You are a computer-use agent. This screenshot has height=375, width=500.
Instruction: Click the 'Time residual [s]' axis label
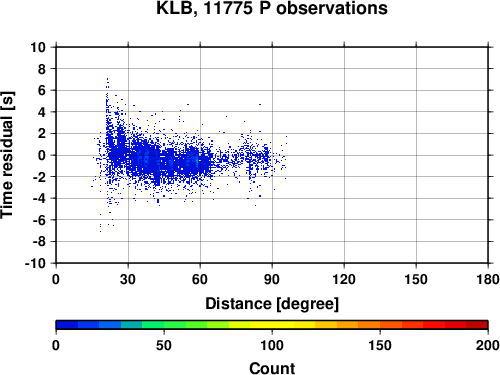pos(7,155)
